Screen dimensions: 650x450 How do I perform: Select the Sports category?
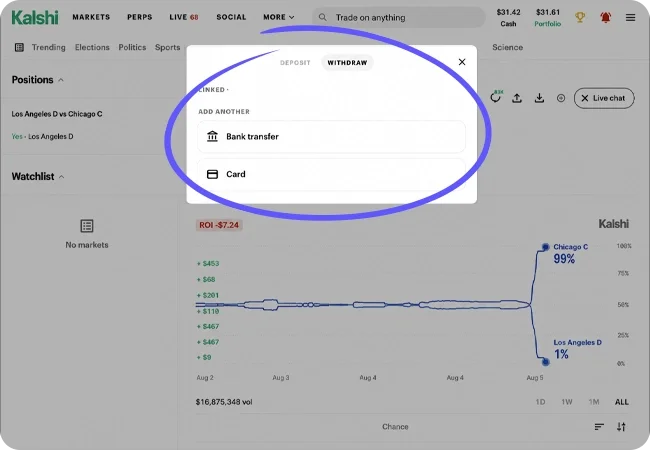coord(167,47)
